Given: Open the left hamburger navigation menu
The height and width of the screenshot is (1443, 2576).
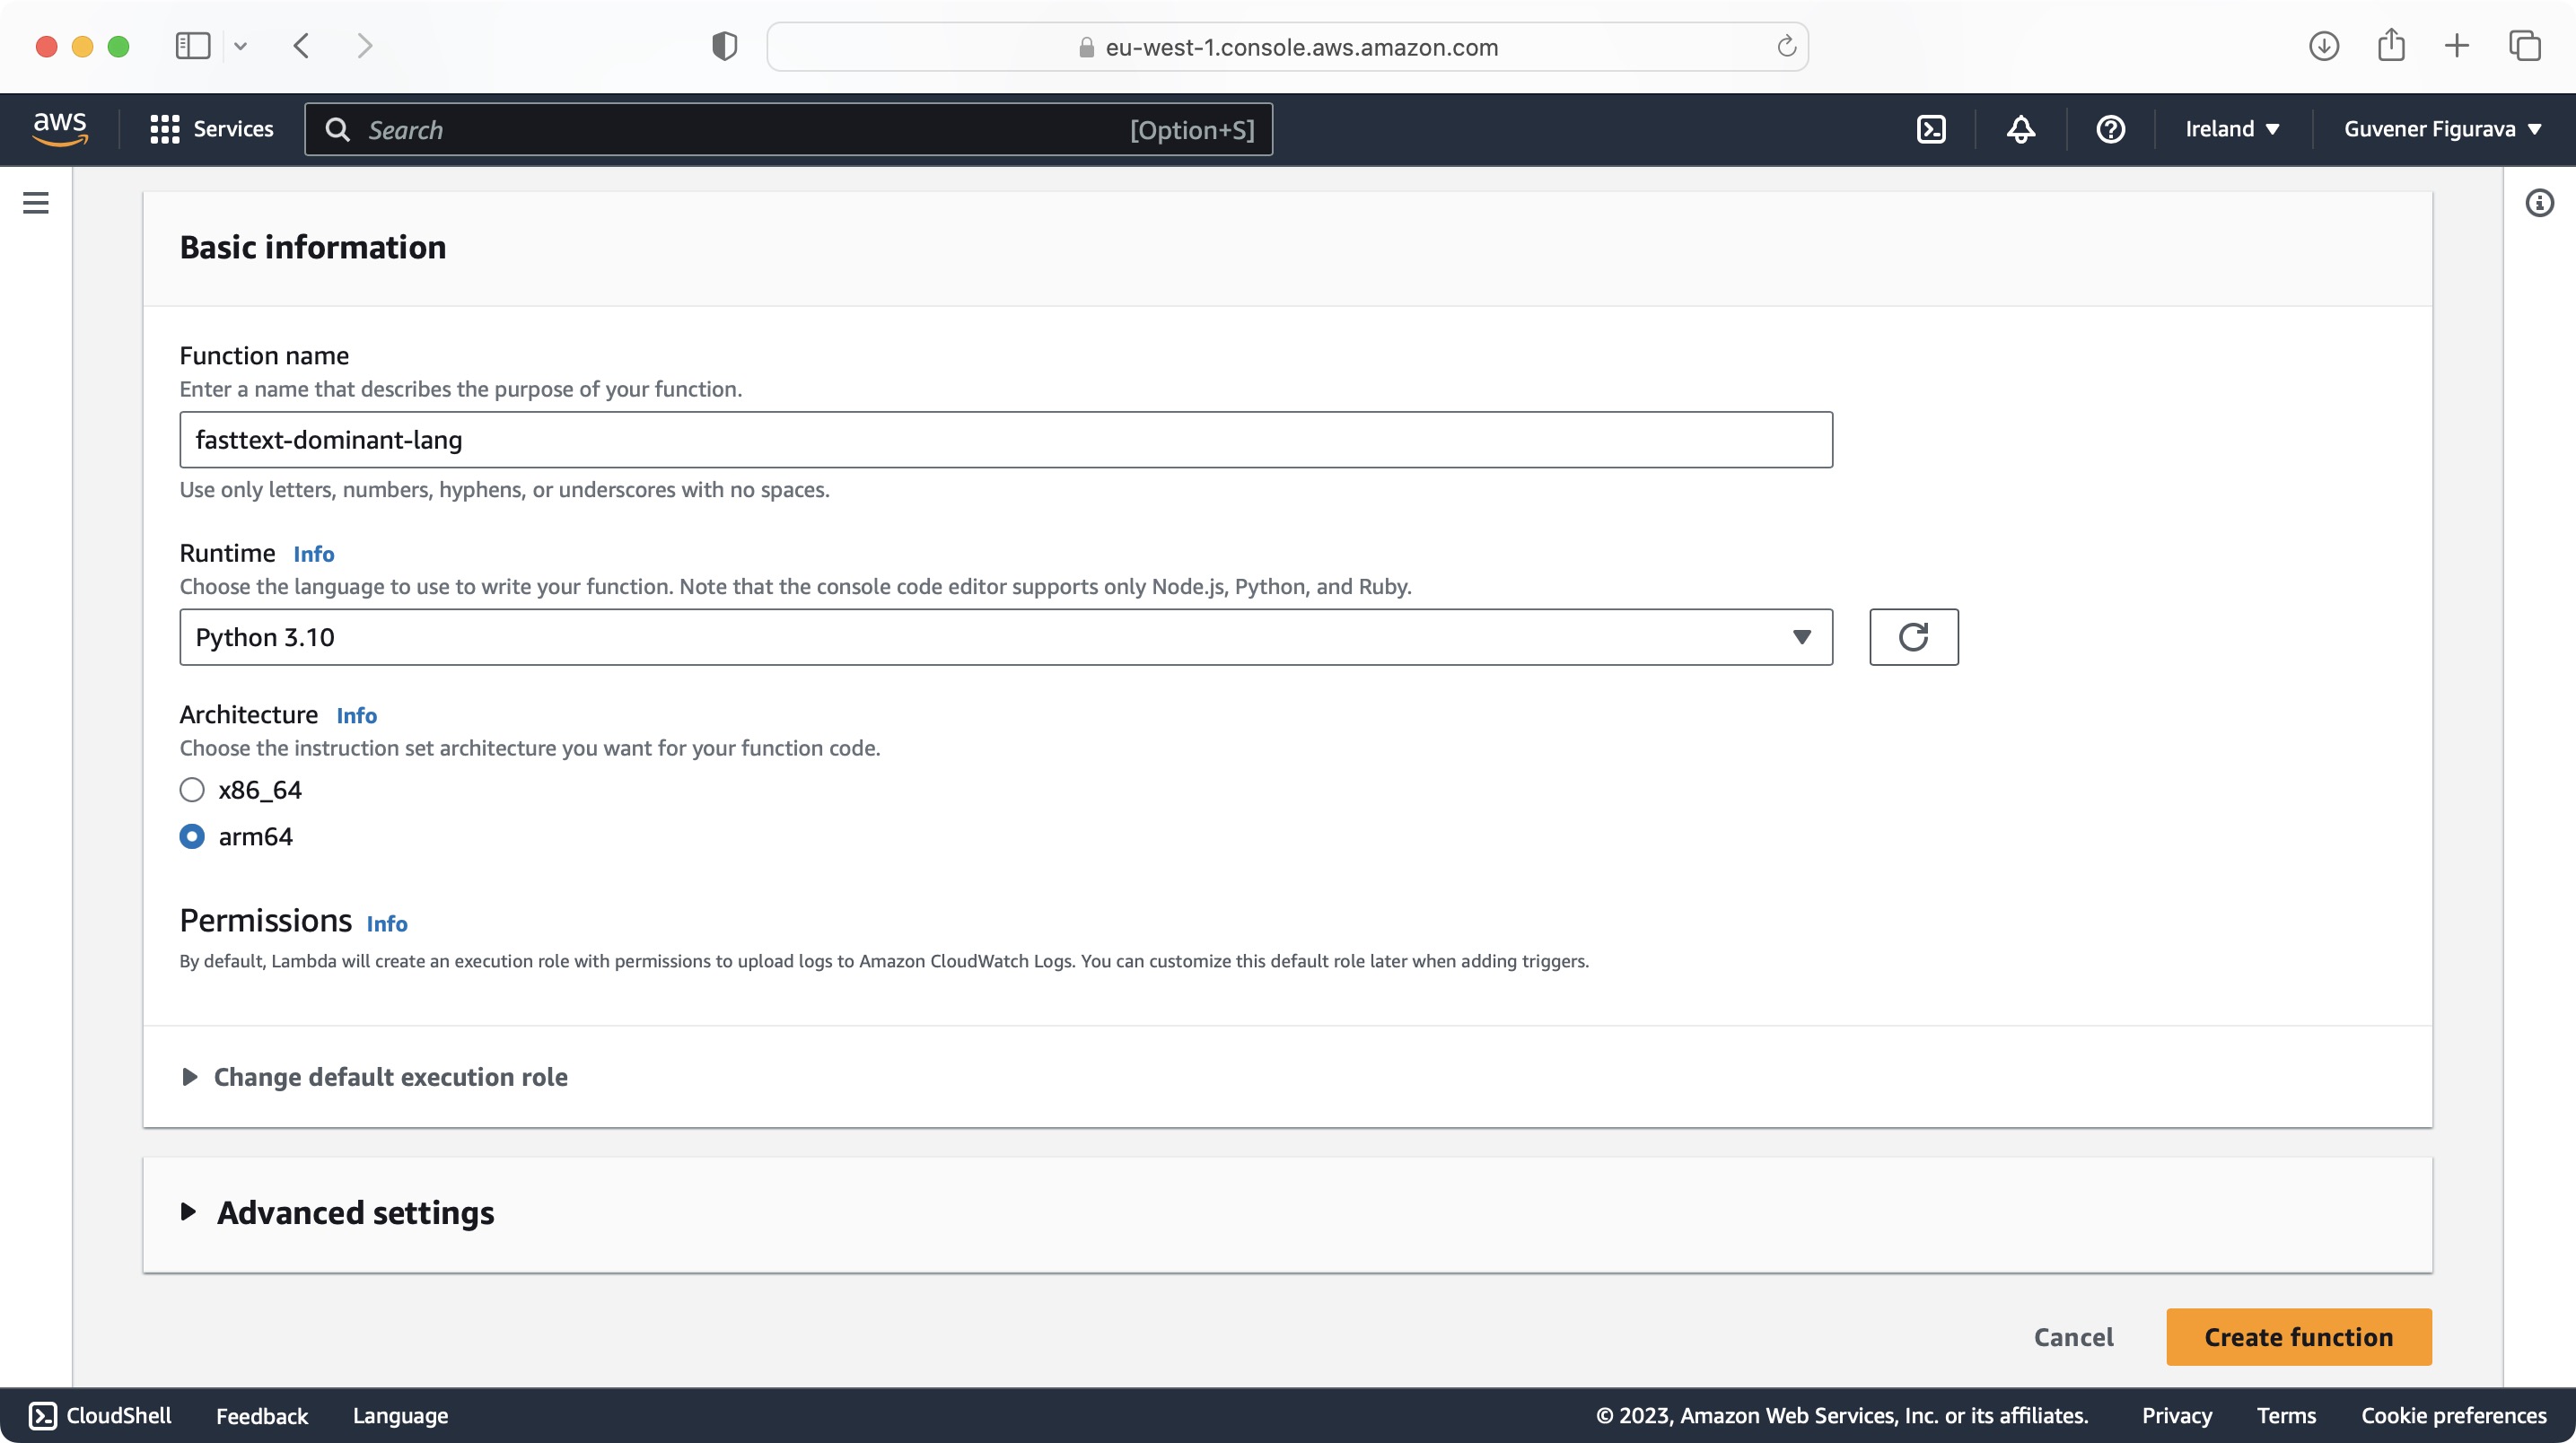Looking at the screenshot, I should tap(36, 203).
